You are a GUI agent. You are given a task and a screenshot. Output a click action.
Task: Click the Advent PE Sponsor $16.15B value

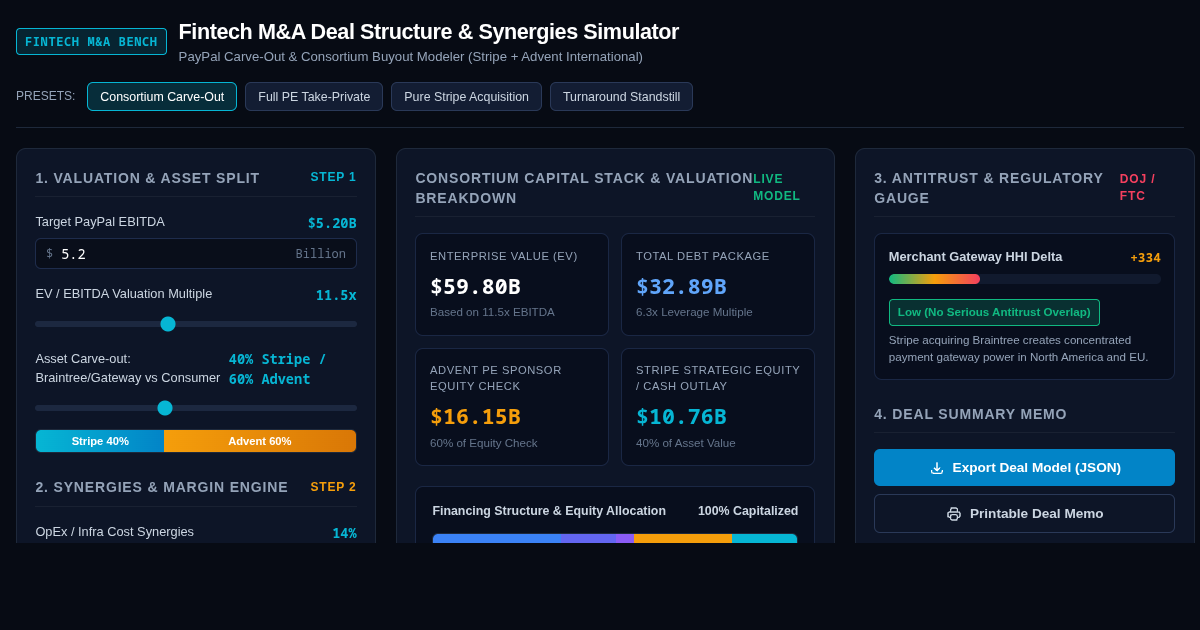tap(475, 417)
